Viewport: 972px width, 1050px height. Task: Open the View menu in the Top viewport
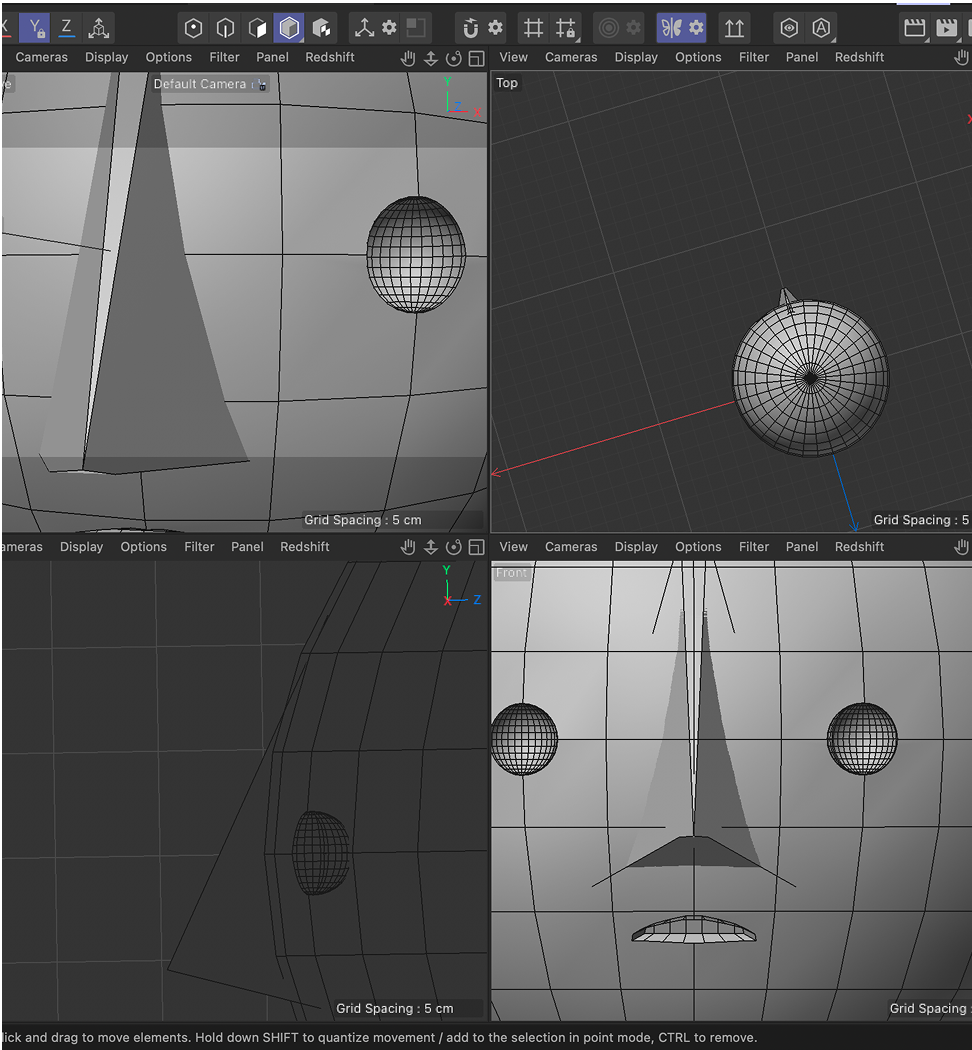[x=513, y=57]
